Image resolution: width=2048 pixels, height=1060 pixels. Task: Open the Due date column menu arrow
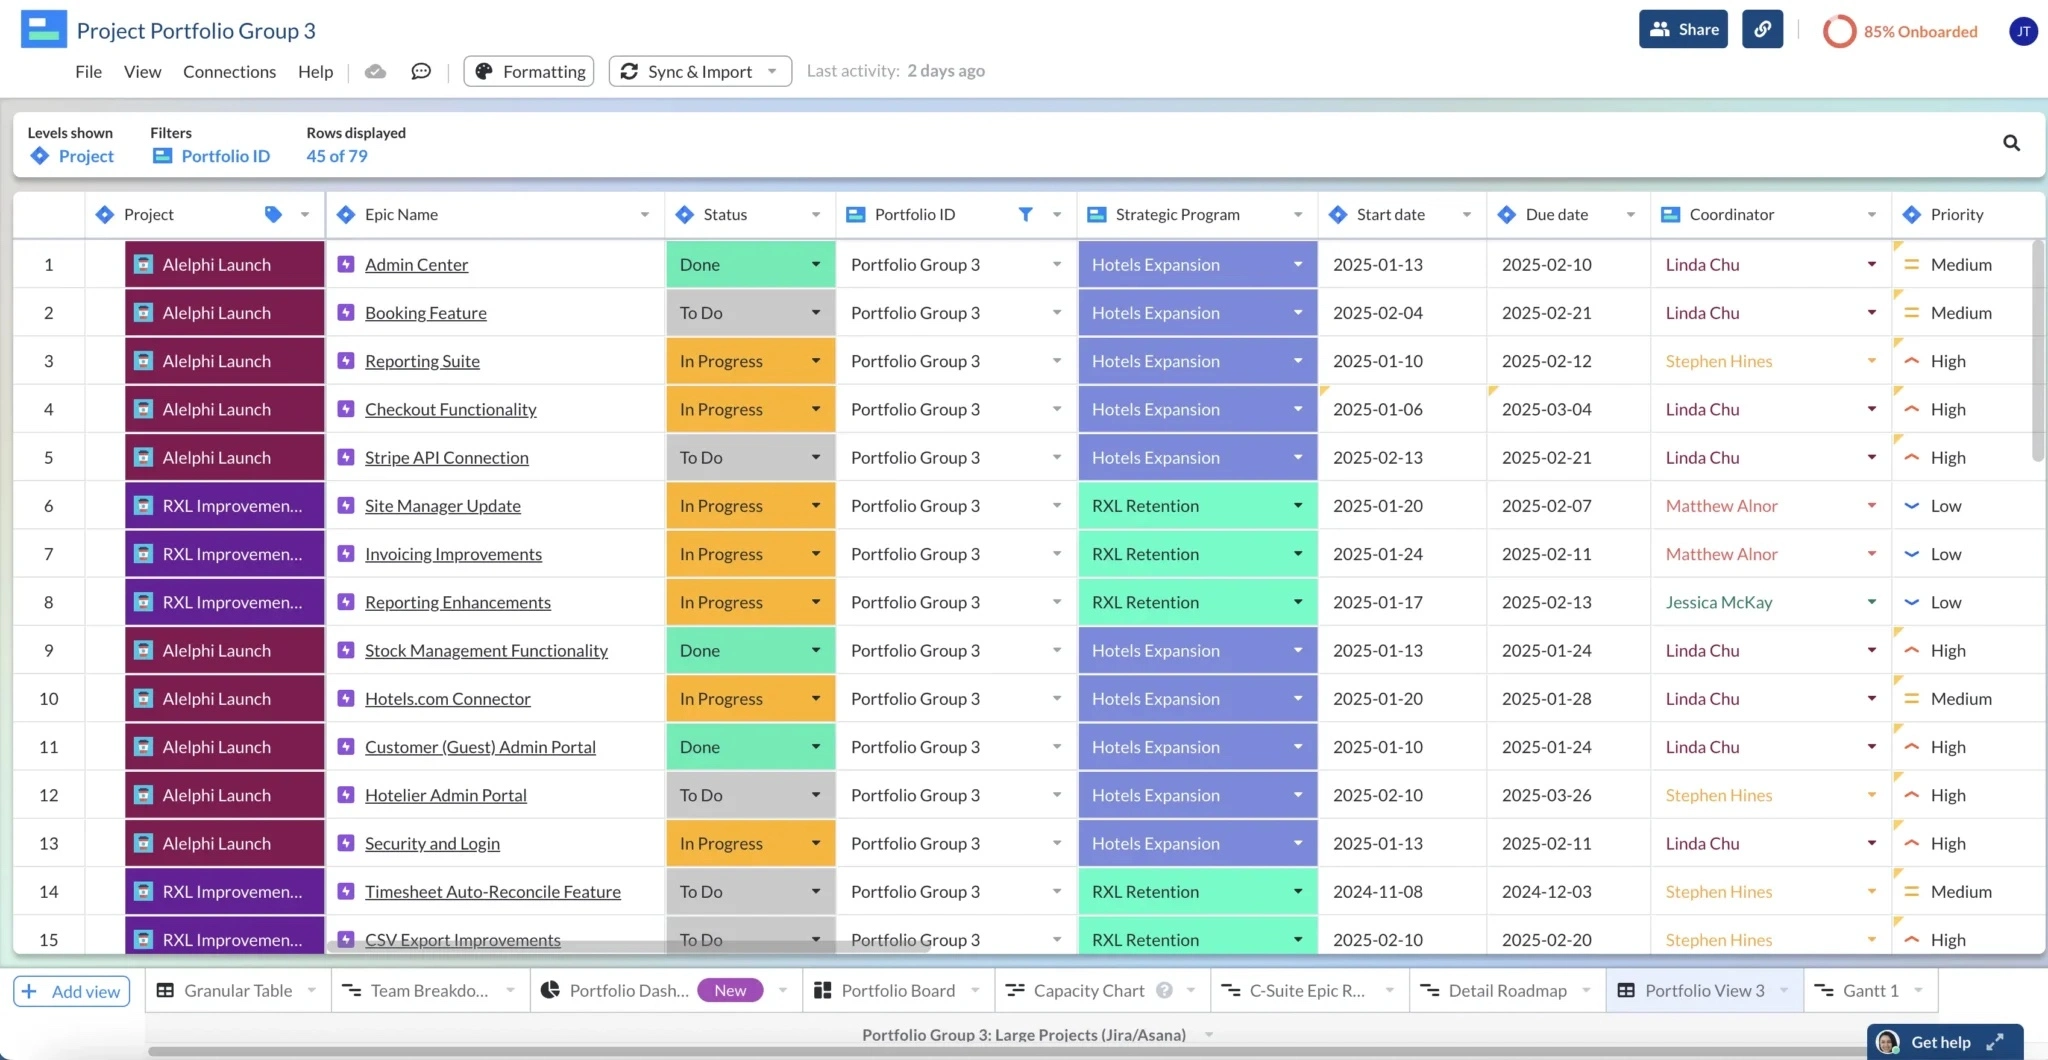(x=1631, y=214)
